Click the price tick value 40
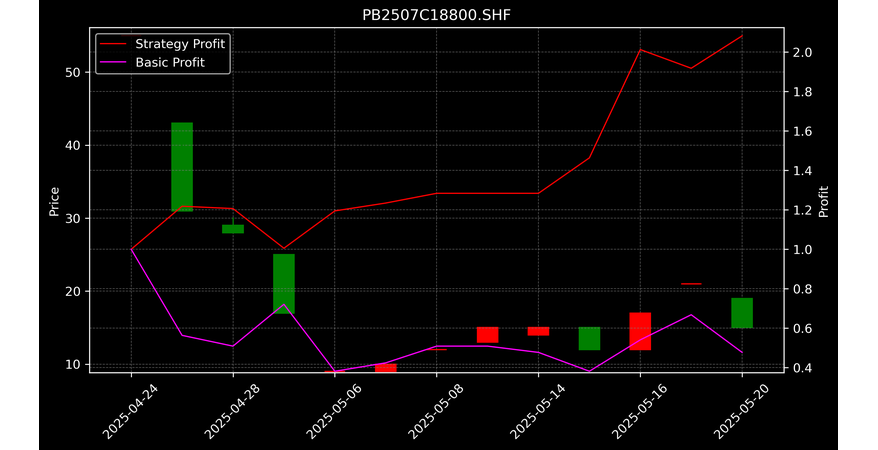 (74, 146)
